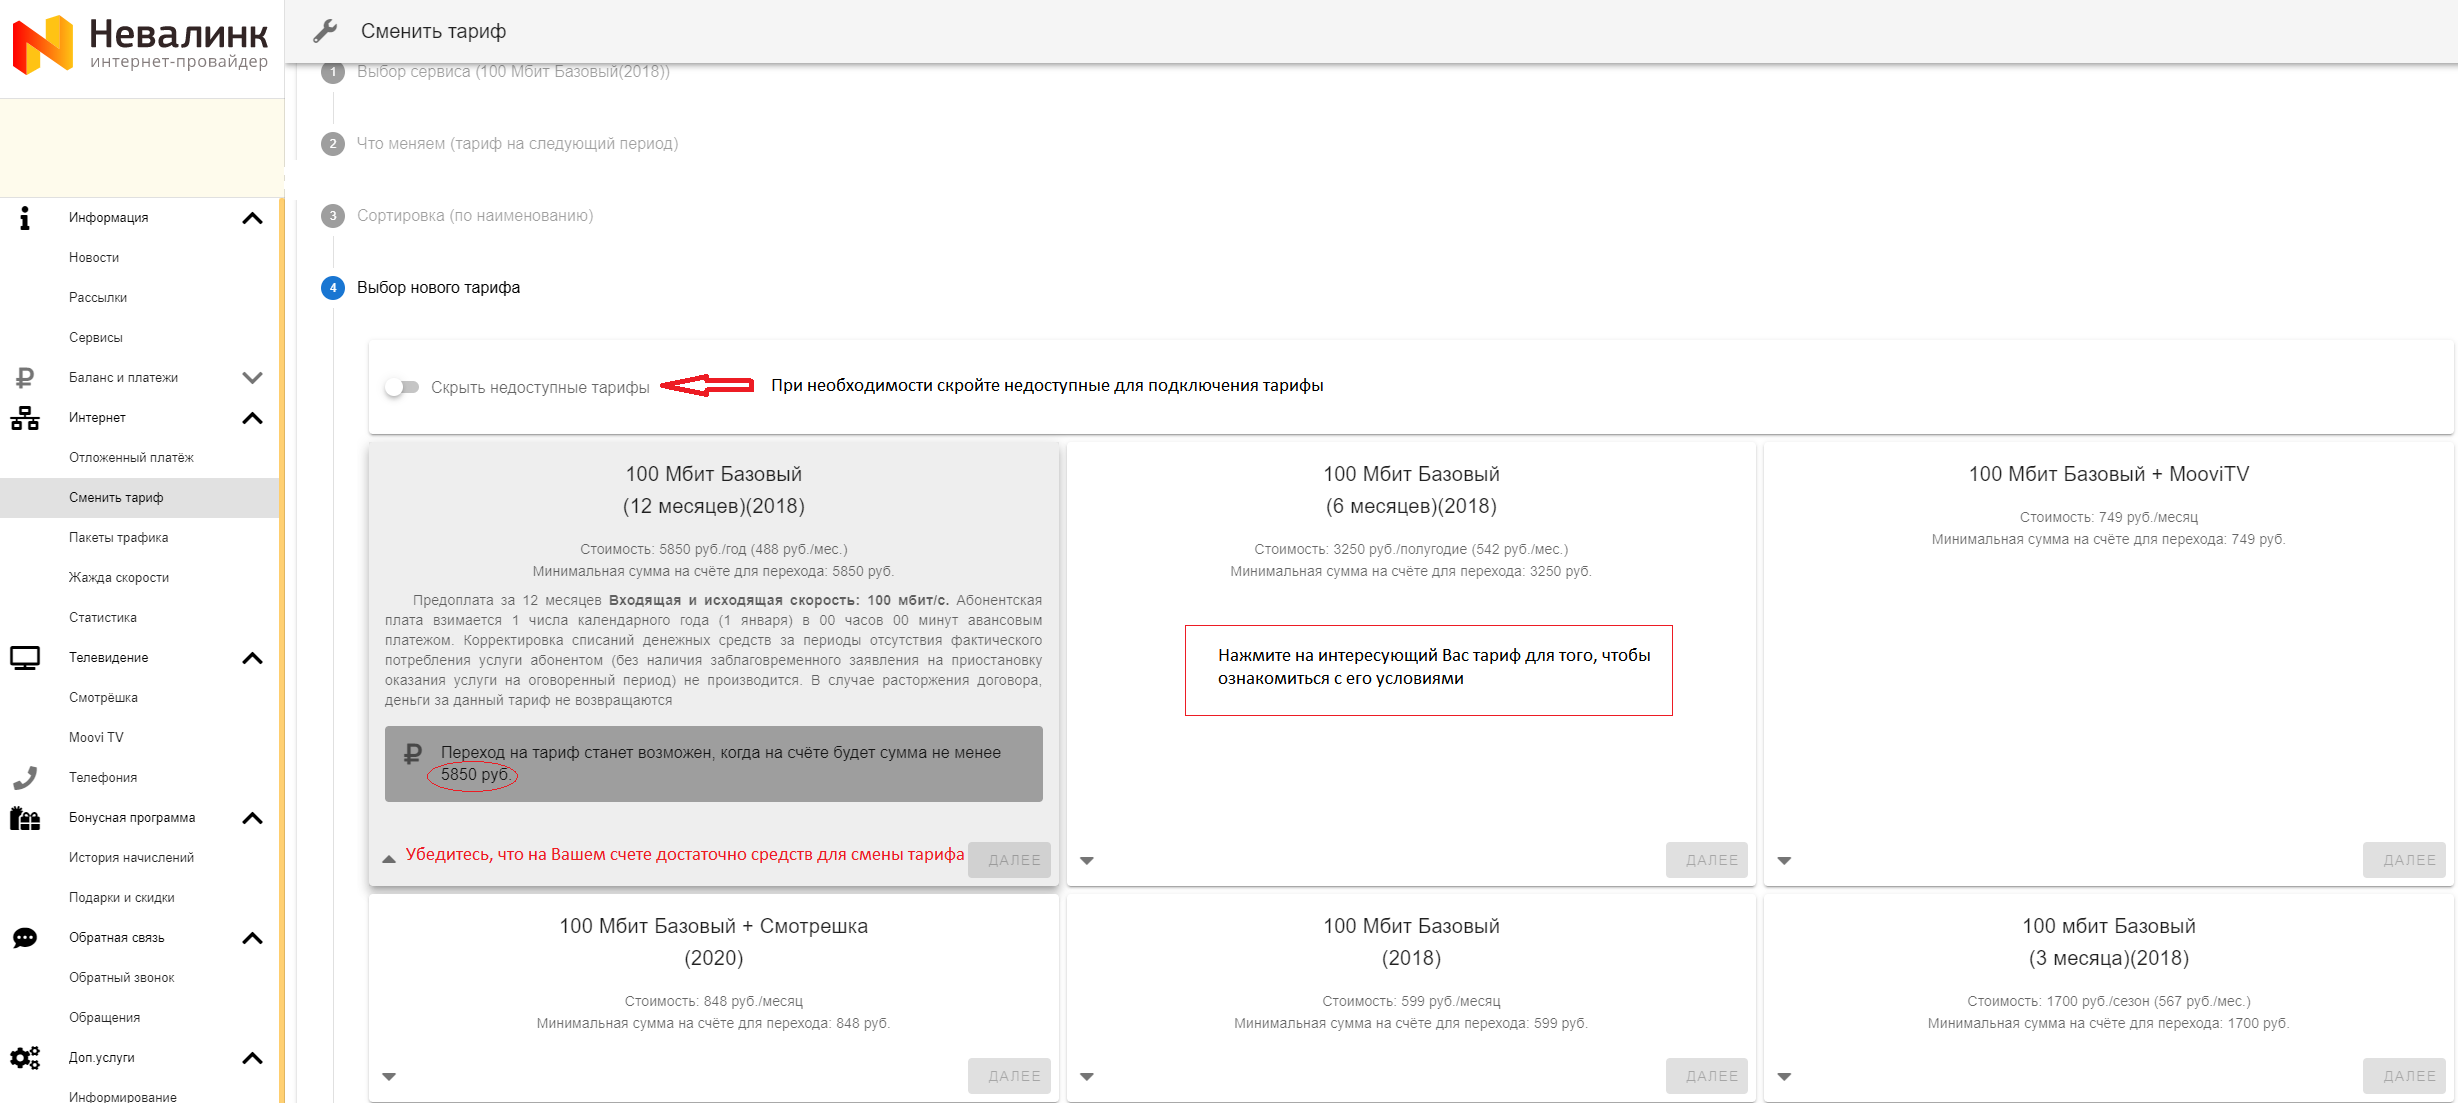Image resolution: width=2458 pixels, height=1103 pixels.
Task: Collapse the Телевидение section chevron
Action: (x=252, y=658)
